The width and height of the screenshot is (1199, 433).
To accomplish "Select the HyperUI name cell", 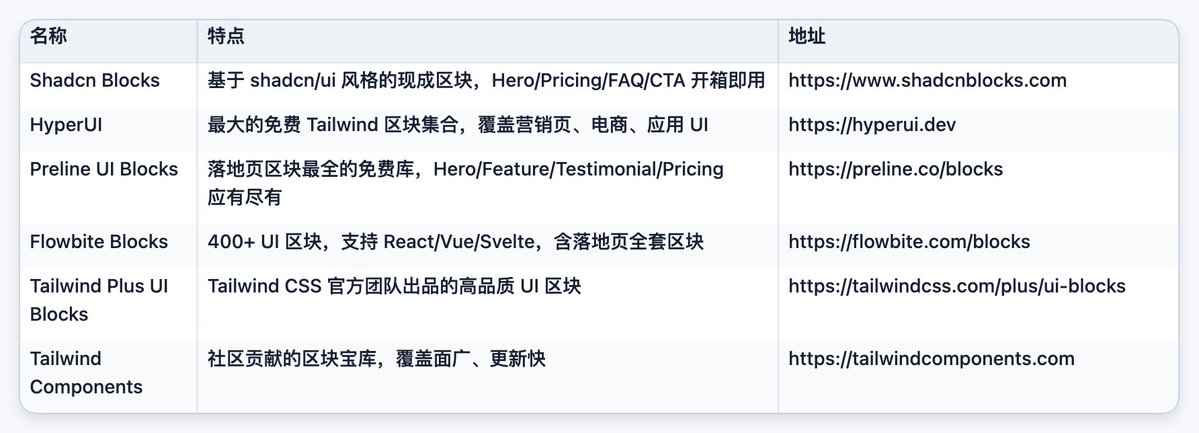I will (x=66, y=125).
